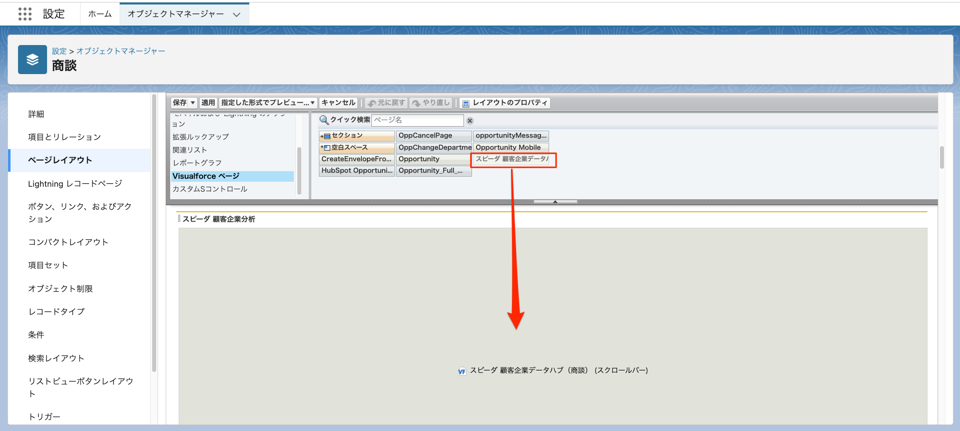Click the clear quick search icon
The height and width of the screenshot is (431, 960).
pyautogui.click(x=470, y=121)
